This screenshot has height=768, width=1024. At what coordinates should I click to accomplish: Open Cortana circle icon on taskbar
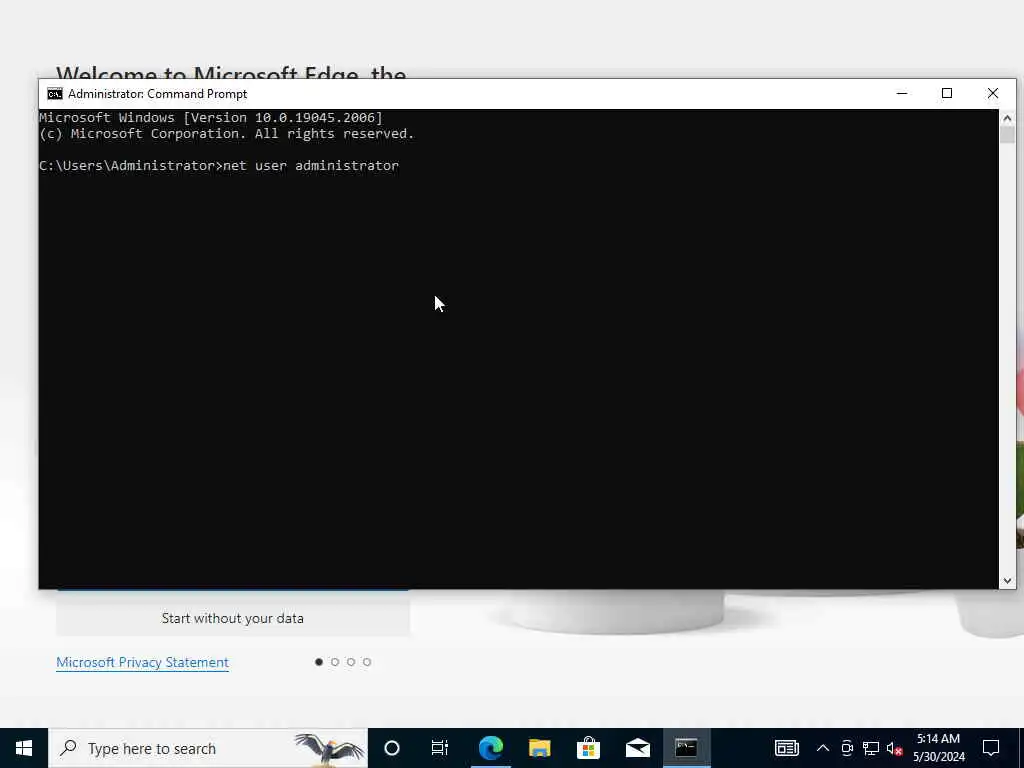pos(392,748)
